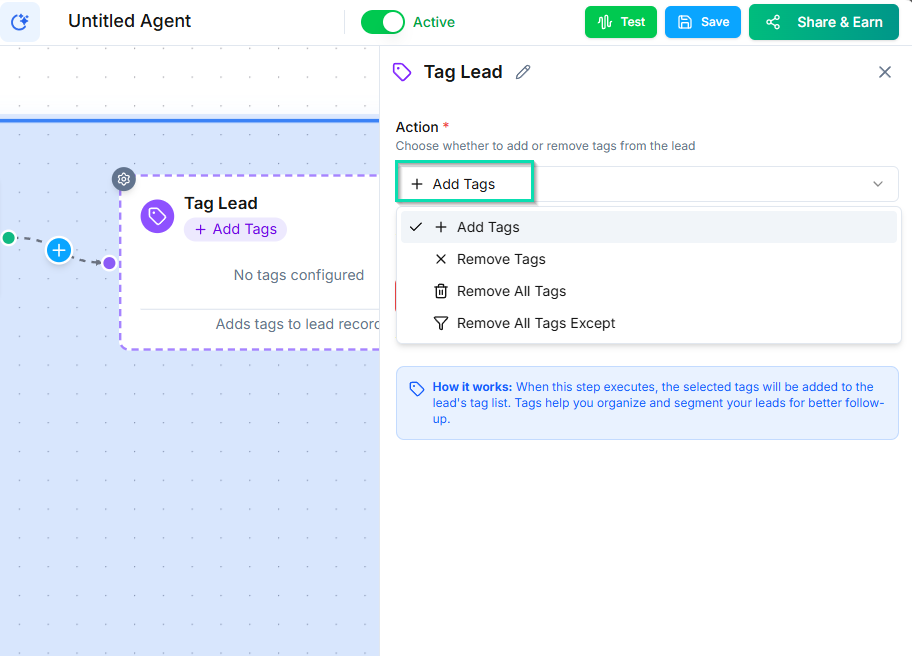The width and height of the screenshot is (912, 656).
Task: Click the copilot icon in the top-left corner
Action: 22,21
